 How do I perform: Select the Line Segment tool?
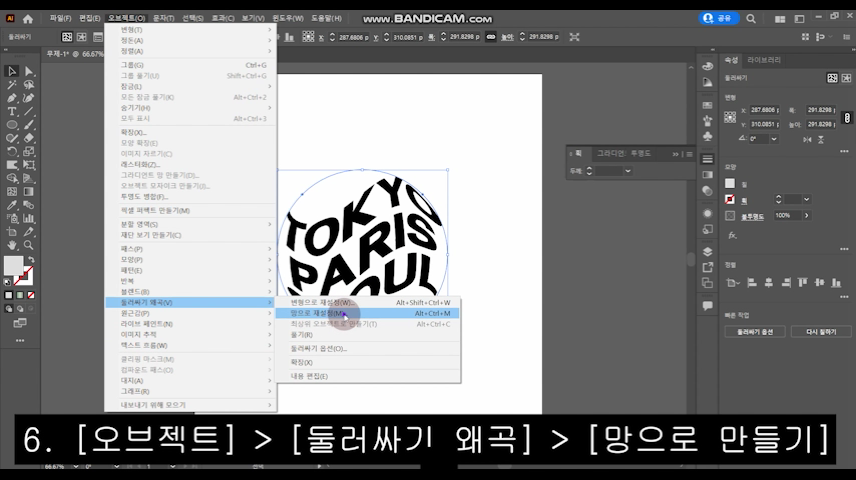[29, 111]
